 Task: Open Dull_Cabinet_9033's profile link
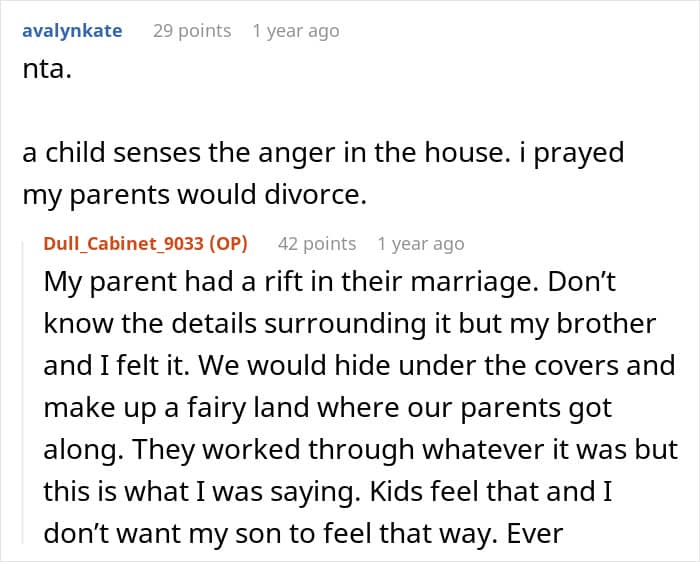tap(122, 243)
